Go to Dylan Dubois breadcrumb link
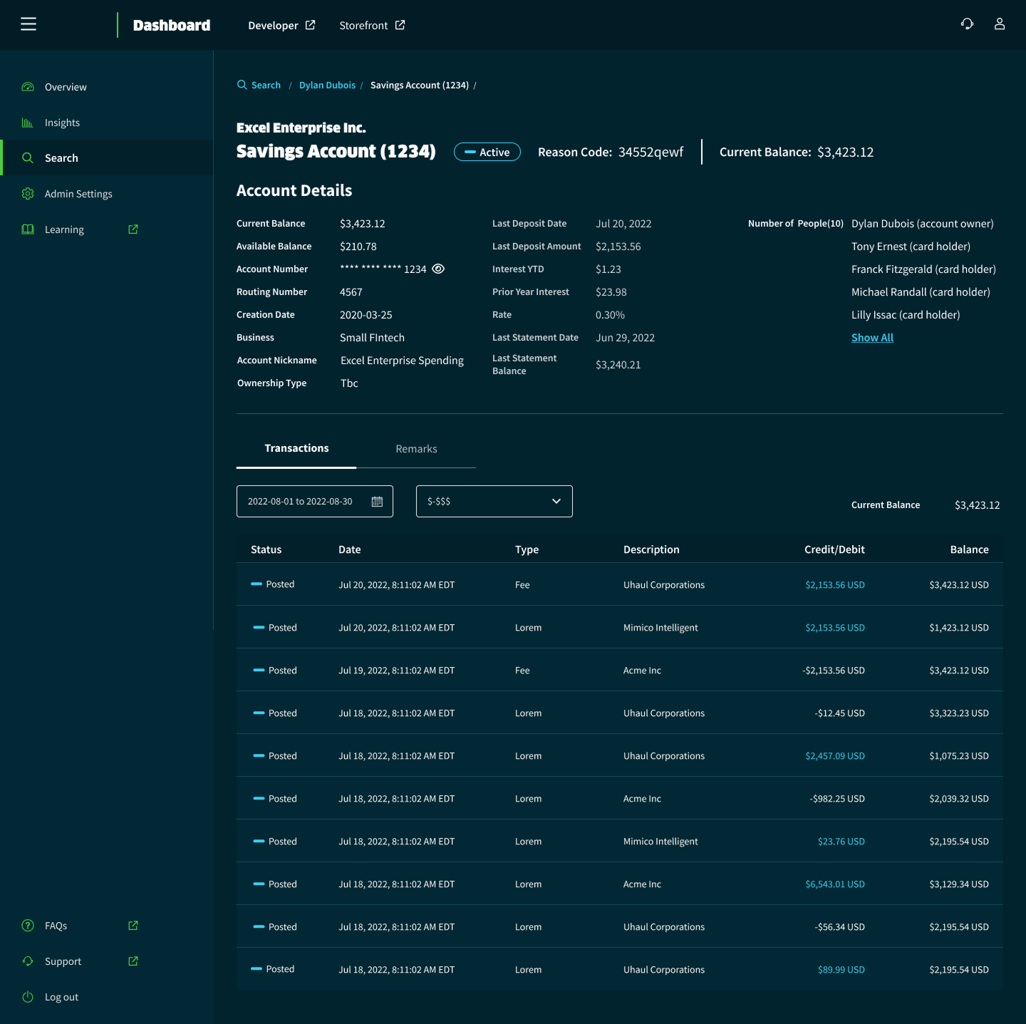Image resolution: width=1026 pixels, height=1024 pixels. (x=327, y=85)
